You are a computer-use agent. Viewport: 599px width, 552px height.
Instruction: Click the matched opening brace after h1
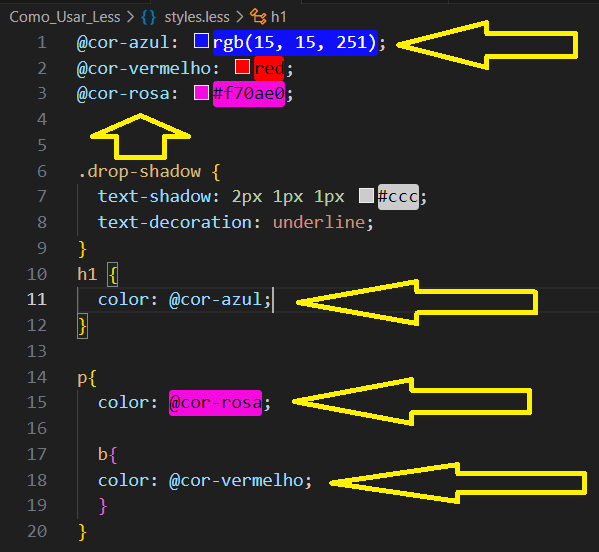(x=113, y=274)
